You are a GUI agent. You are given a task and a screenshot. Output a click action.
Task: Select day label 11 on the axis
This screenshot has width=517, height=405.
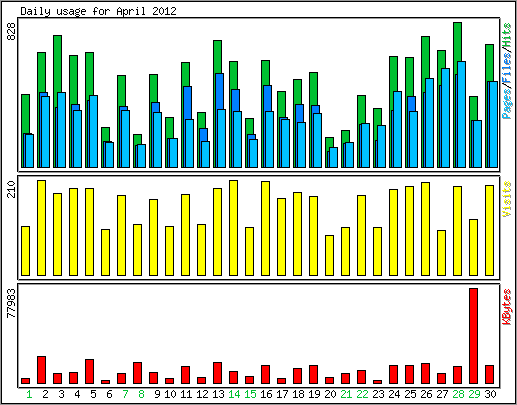pyautogui.click(x=186, y=395)
